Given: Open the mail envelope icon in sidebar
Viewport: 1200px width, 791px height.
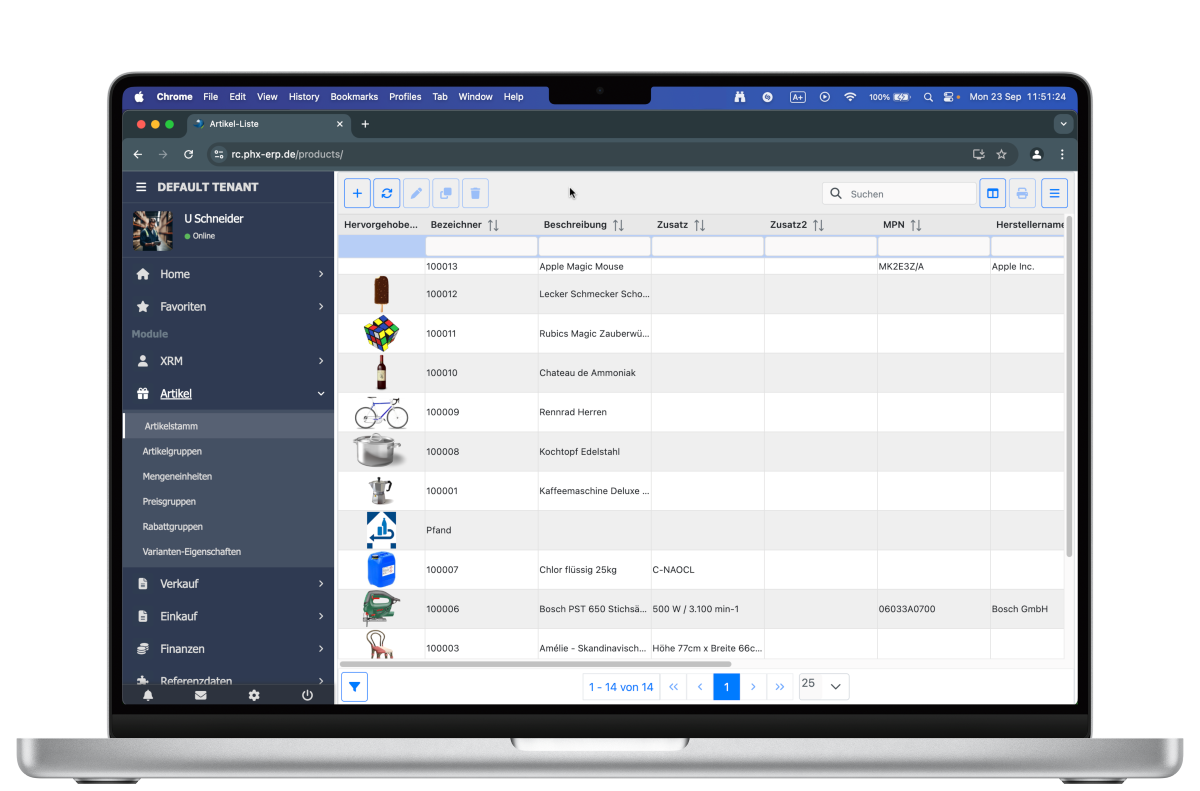Looking at the screenshot, I should [201, 695].
